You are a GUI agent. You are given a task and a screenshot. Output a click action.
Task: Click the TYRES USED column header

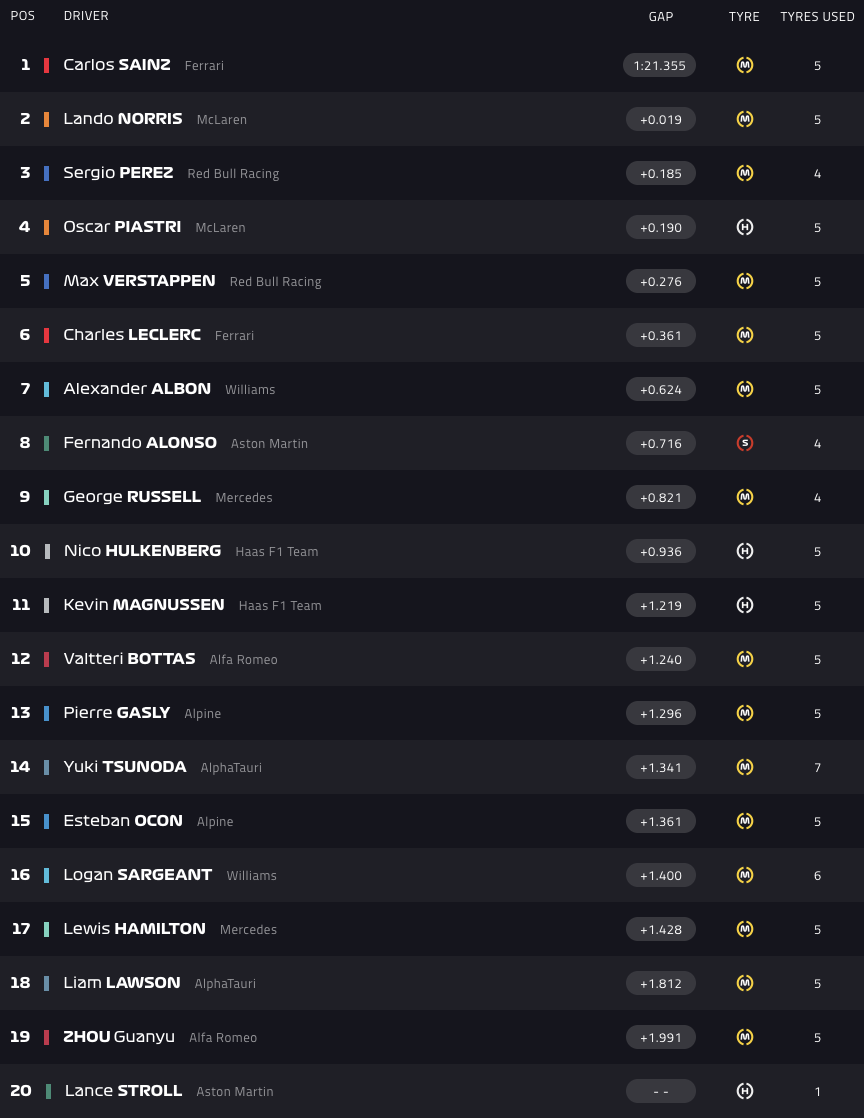tap(817, 16)
